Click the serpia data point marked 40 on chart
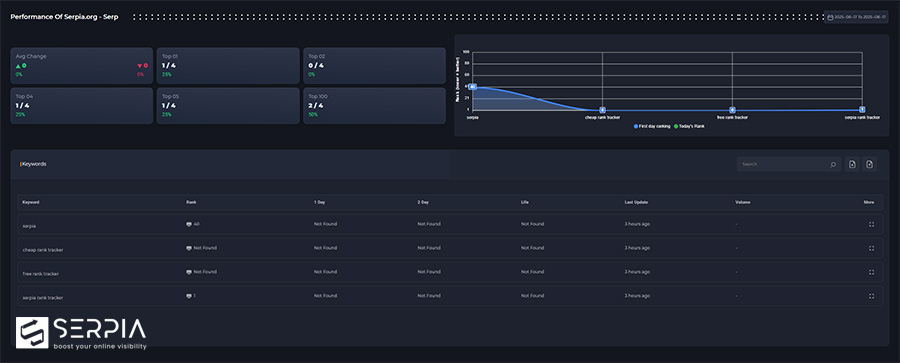900x363 pixels. (472, 87)
